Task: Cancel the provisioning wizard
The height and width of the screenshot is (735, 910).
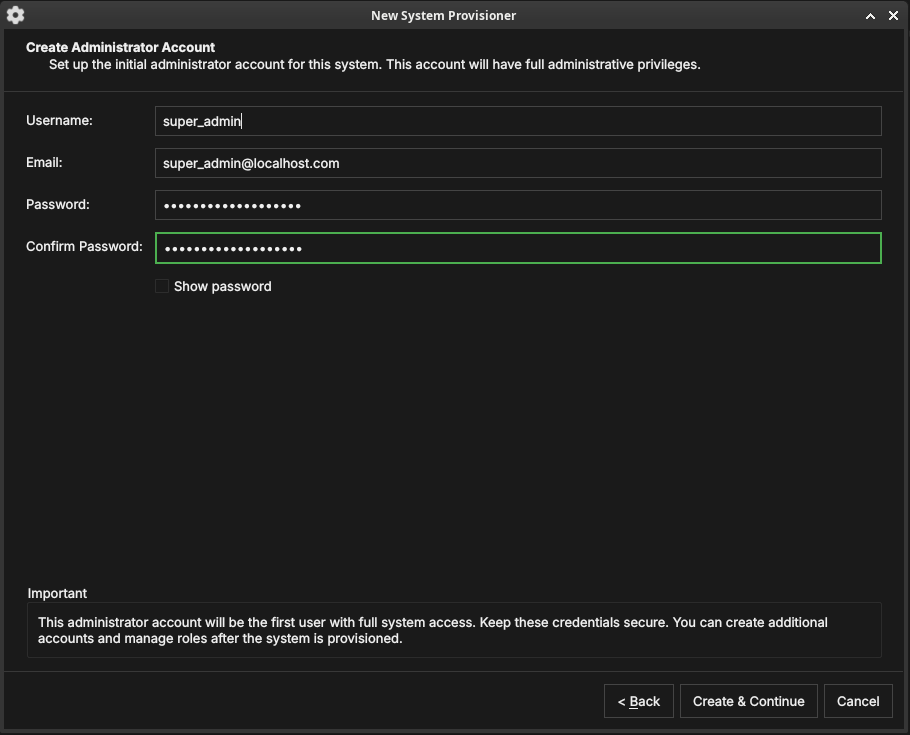Action: 858,701
